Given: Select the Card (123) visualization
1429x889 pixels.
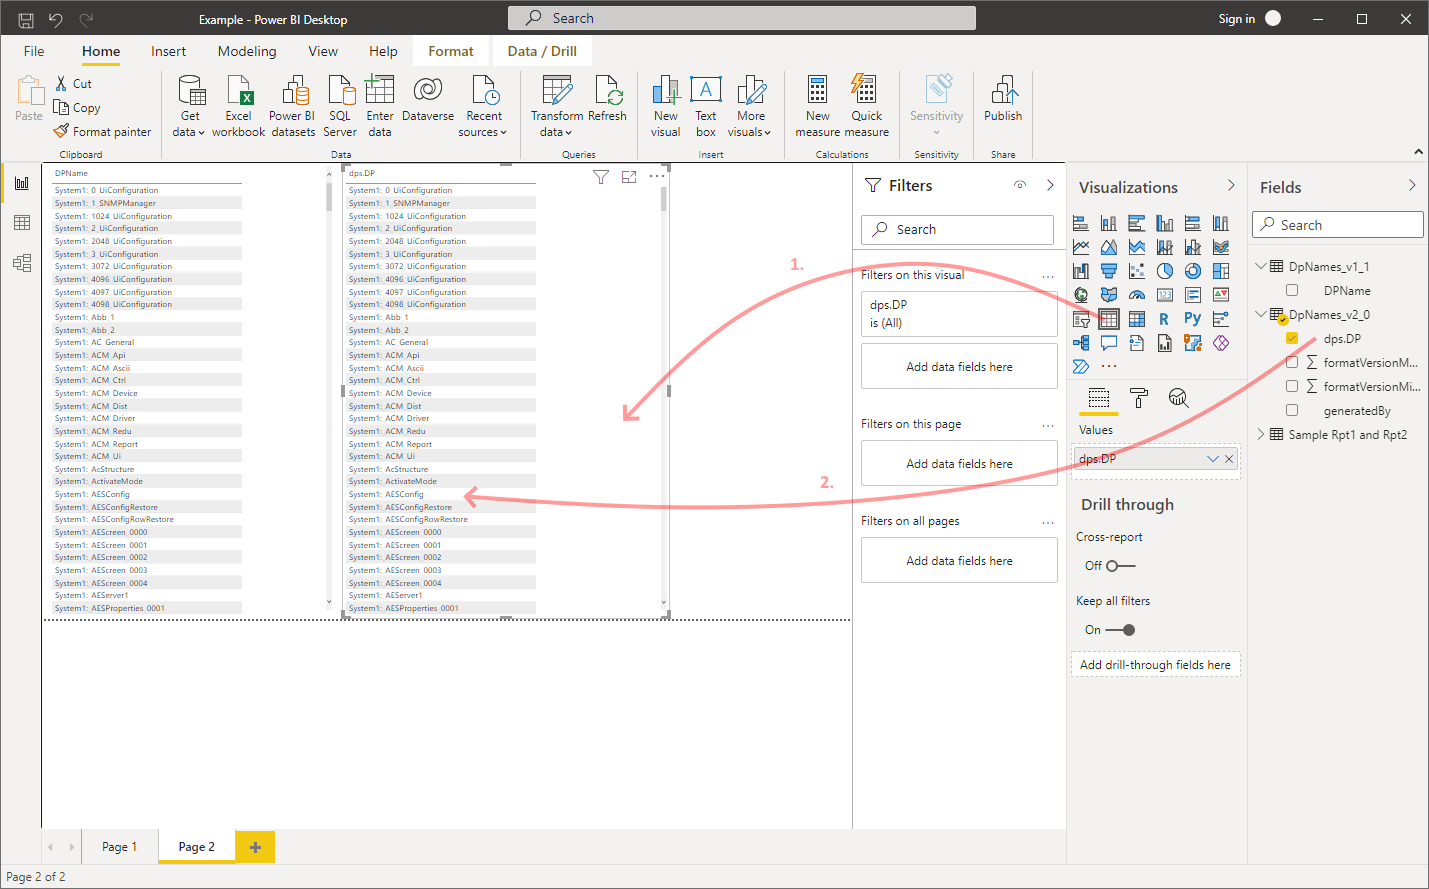Looking at the screenshot, I should click(1165, 295).
